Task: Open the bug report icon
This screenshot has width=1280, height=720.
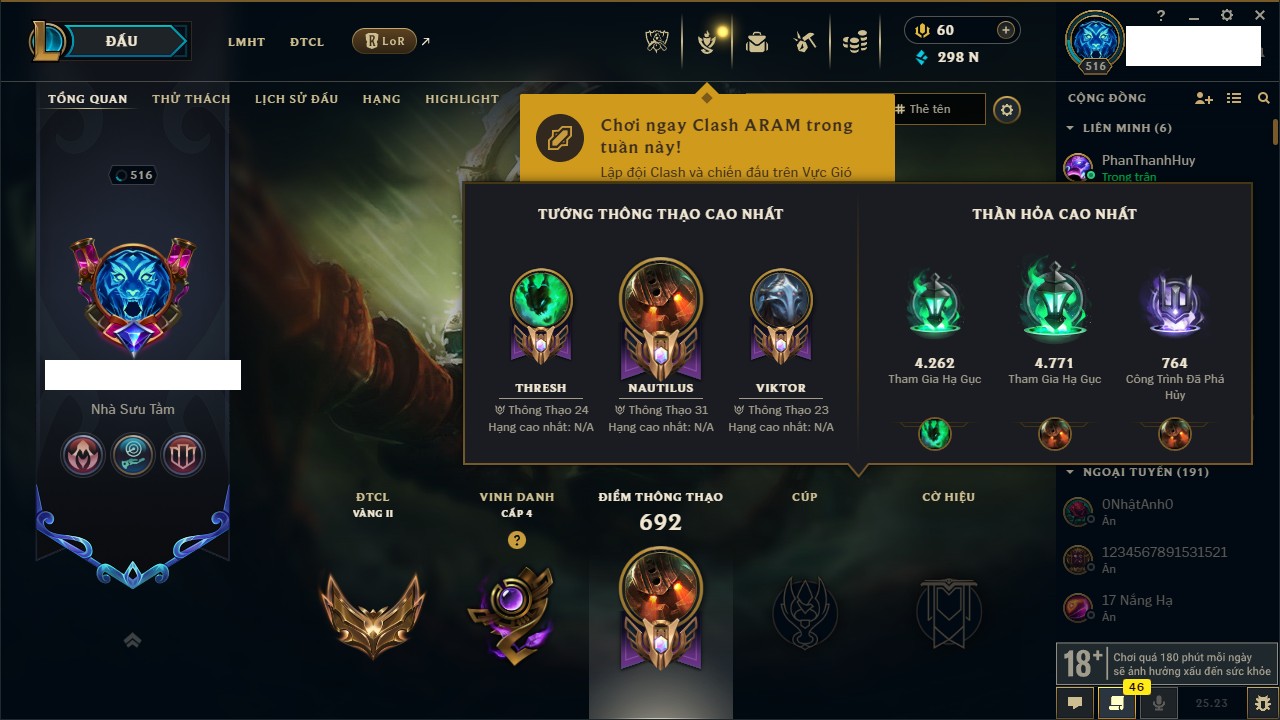Action: coord(1262,703)
